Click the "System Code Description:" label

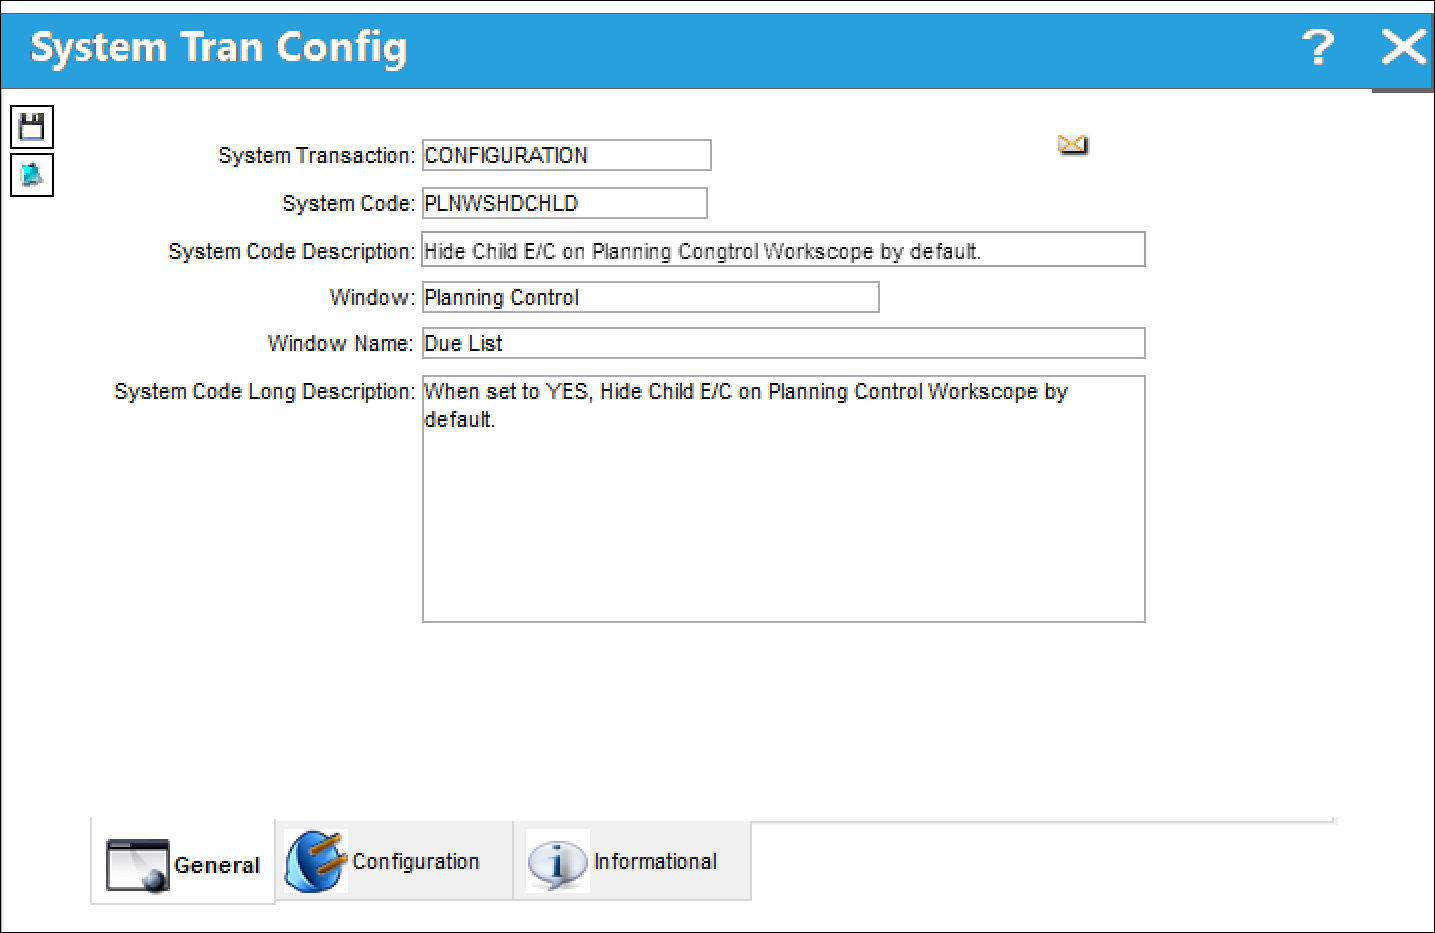[x=291, y=252]
